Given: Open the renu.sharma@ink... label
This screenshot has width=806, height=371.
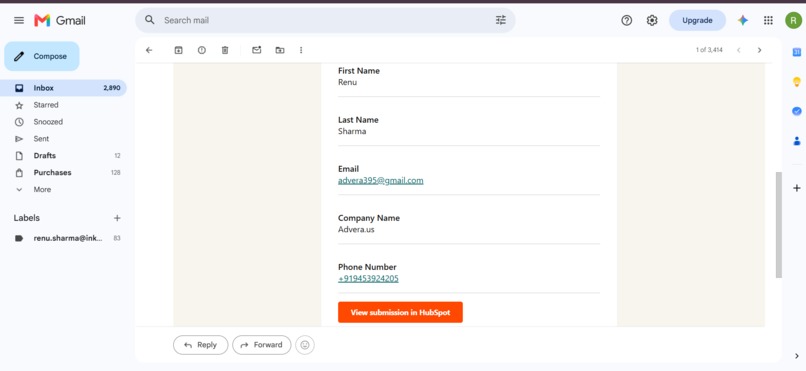Looking at the screenshot, I should tap(64, 238).
